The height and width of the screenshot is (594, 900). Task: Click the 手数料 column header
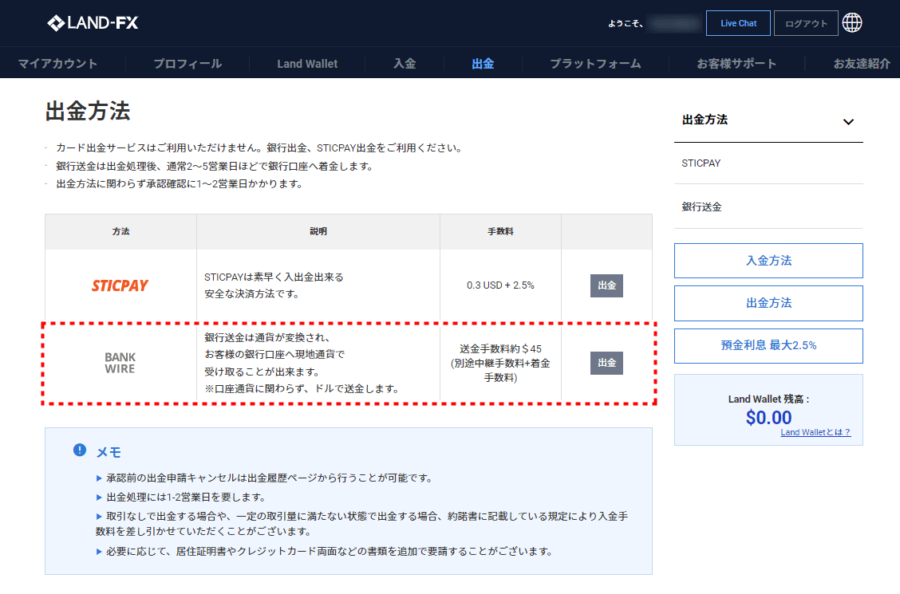pyautogui.click(x=501, y=231)
